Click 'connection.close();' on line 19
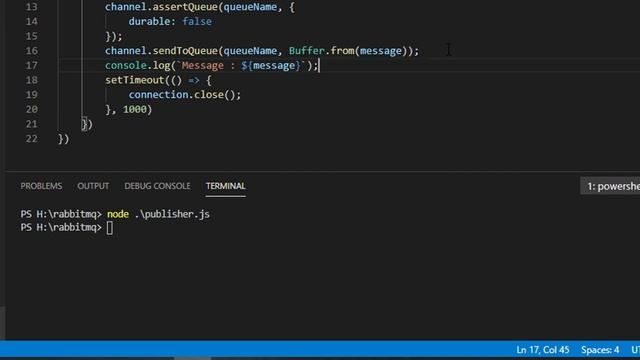 pos(185,95)
